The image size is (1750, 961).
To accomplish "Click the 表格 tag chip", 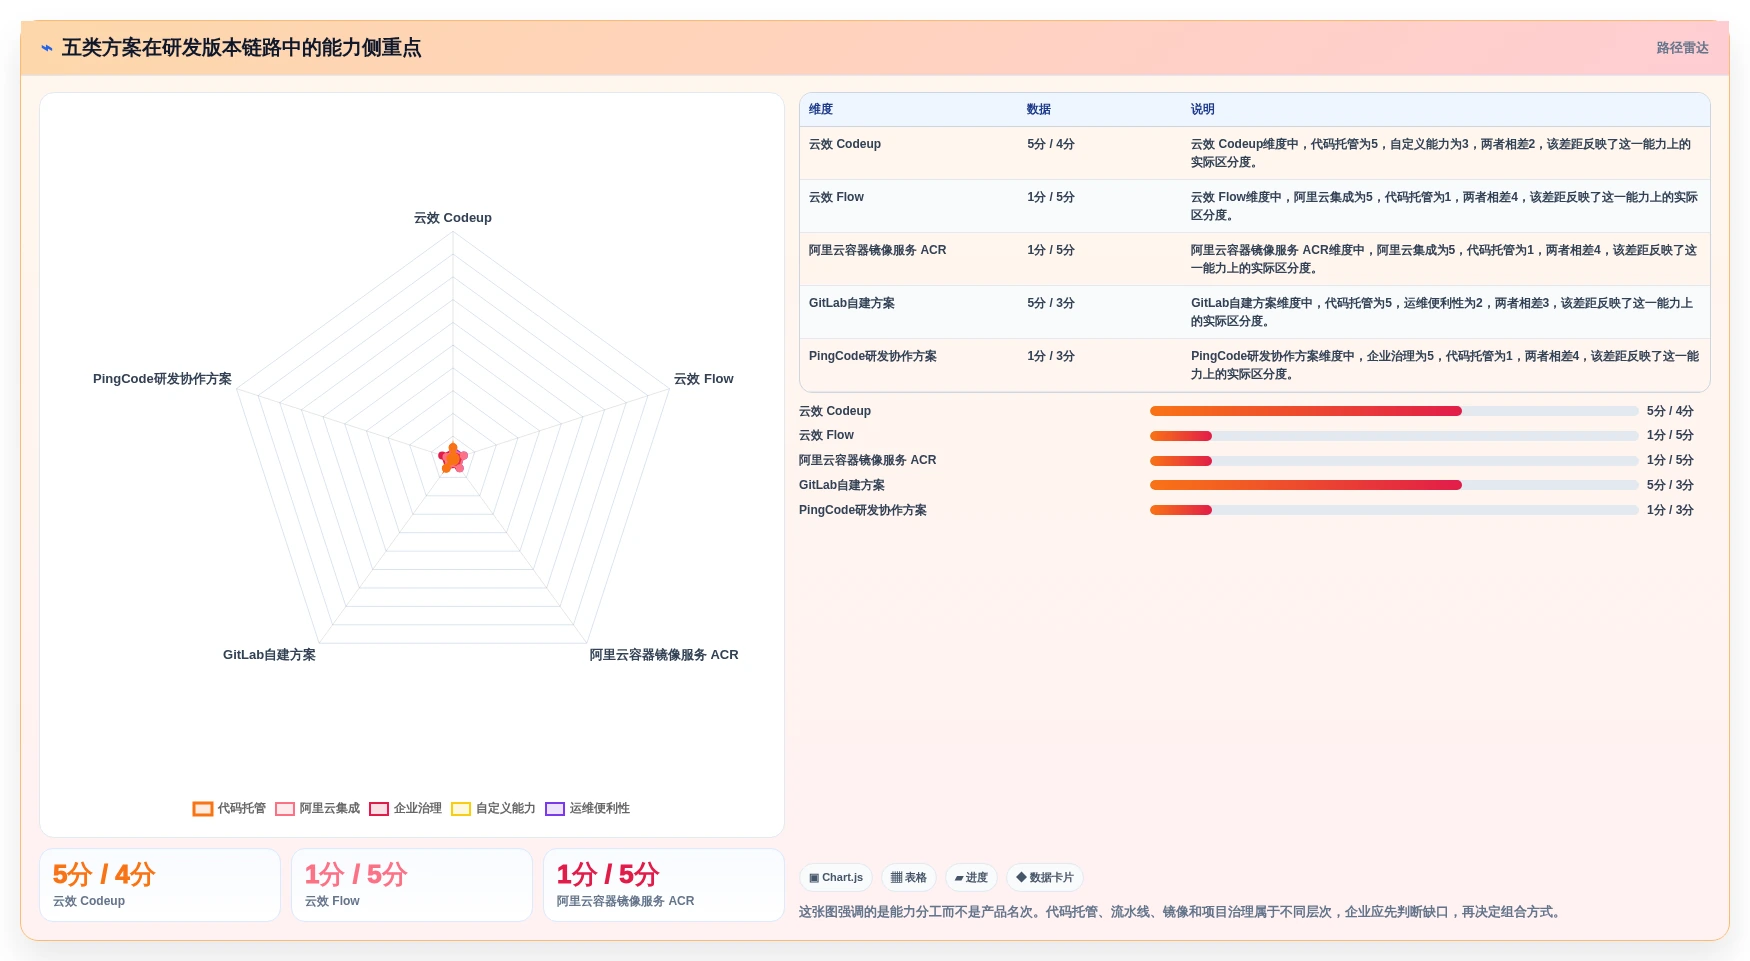I will pyautogui.click(x=908, y=878).
